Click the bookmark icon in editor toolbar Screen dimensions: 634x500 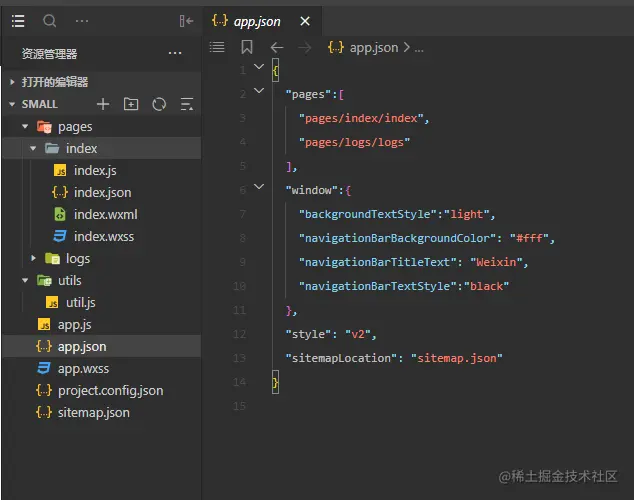(247, 47)
